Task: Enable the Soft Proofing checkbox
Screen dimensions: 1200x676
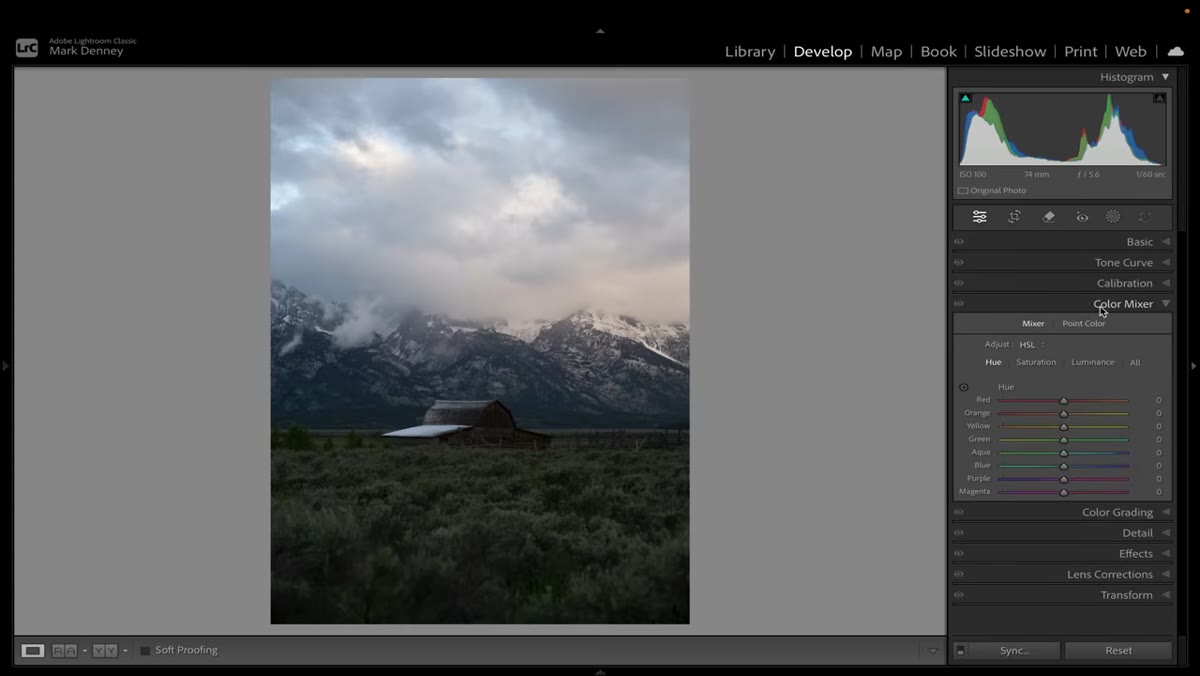Action: point(145,650)
